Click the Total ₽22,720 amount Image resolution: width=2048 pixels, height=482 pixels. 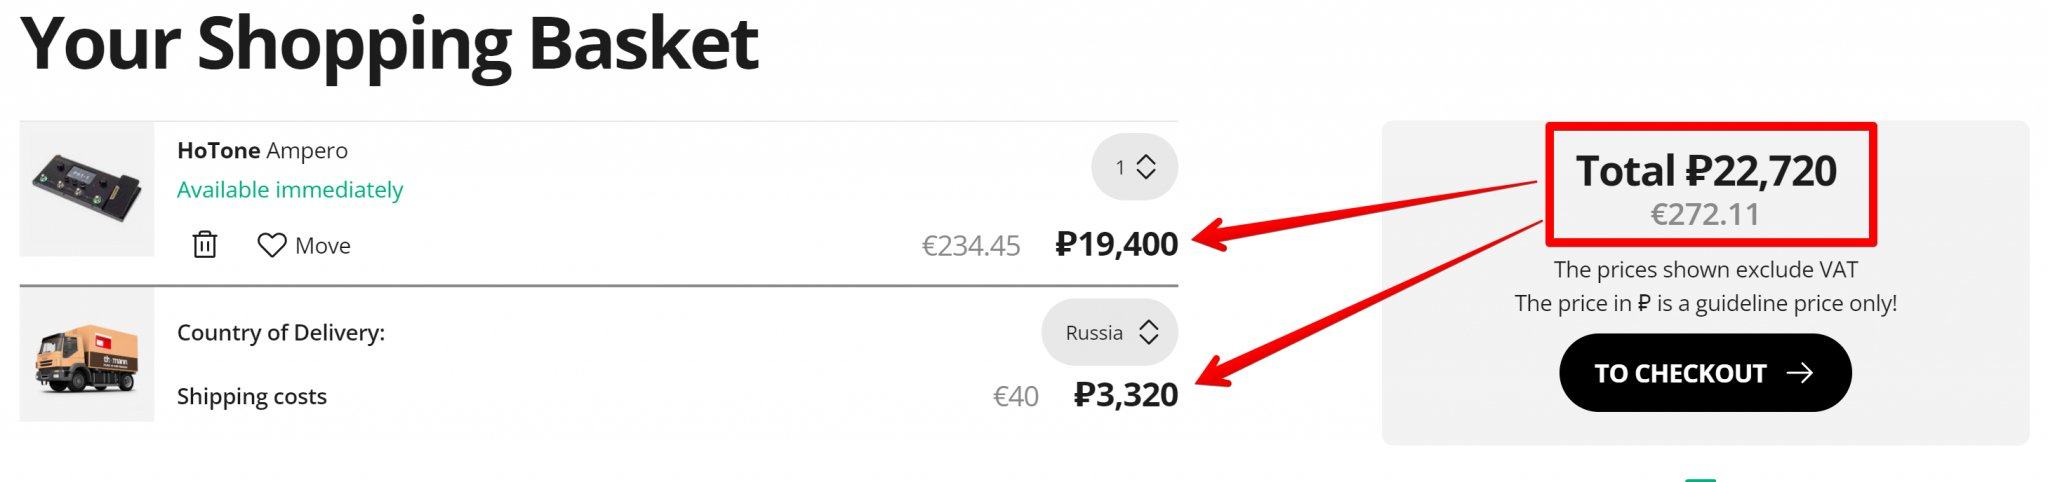pos(1706,171)
